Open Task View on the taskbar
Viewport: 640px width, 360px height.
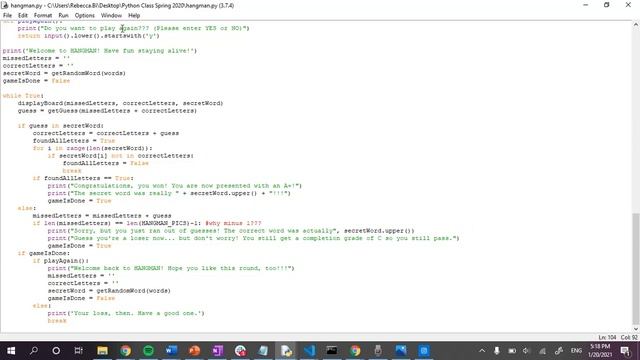pyautogui.click(x=78, y=351)
